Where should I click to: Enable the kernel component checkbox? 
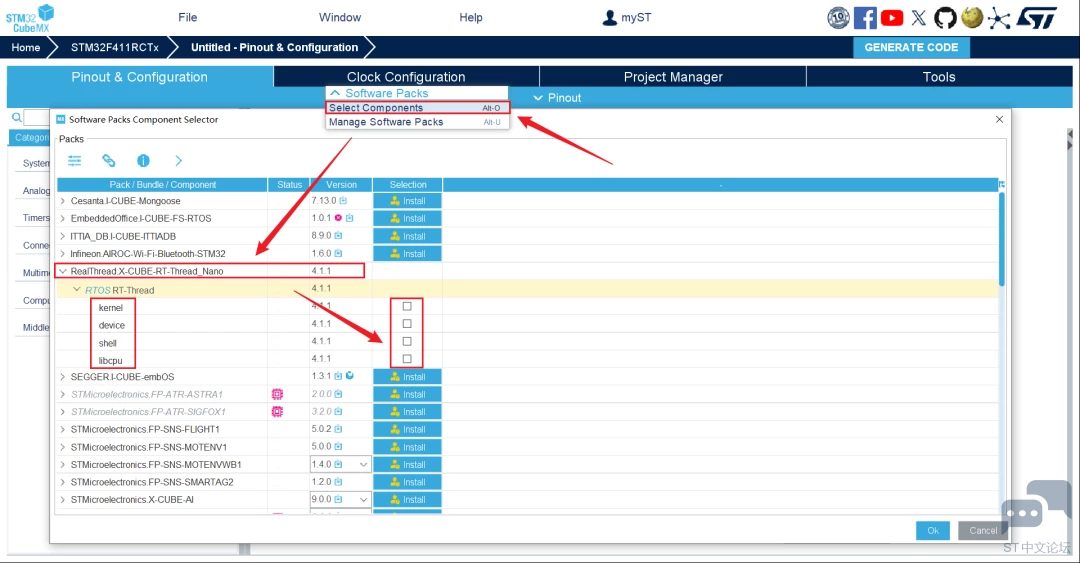pos(407,306)
